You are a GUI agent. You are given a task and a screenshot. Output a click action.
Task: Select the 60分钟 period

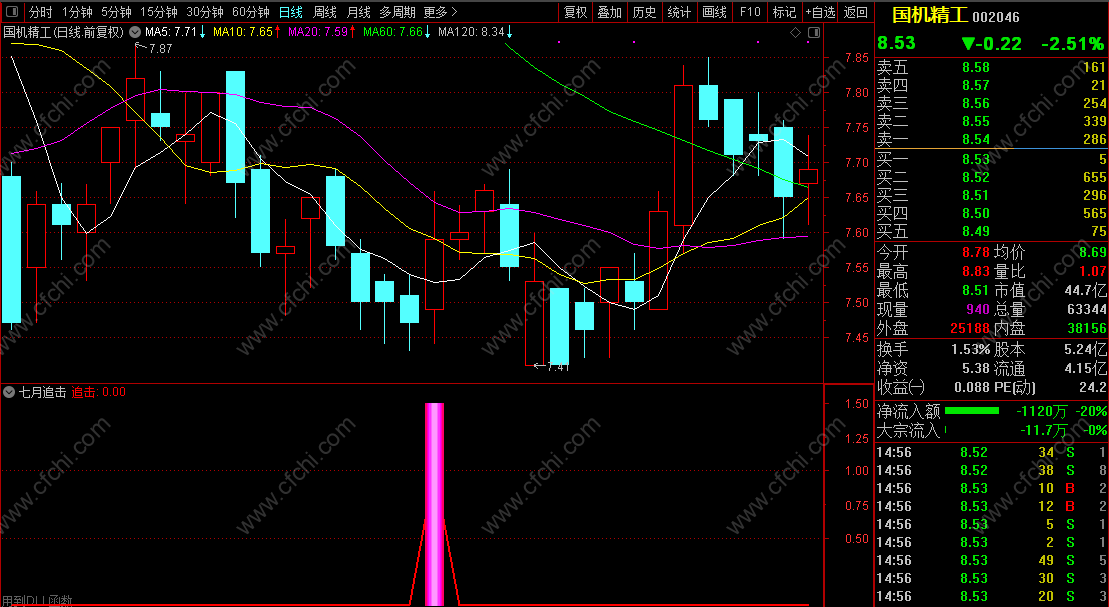tap(251, 12)
